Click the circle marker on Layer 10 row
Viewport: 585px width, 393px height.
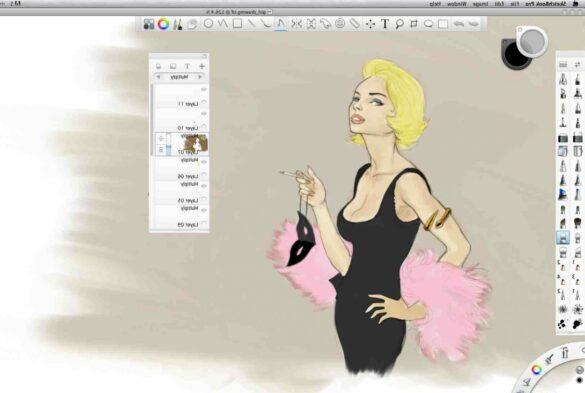tap(204, 126)
